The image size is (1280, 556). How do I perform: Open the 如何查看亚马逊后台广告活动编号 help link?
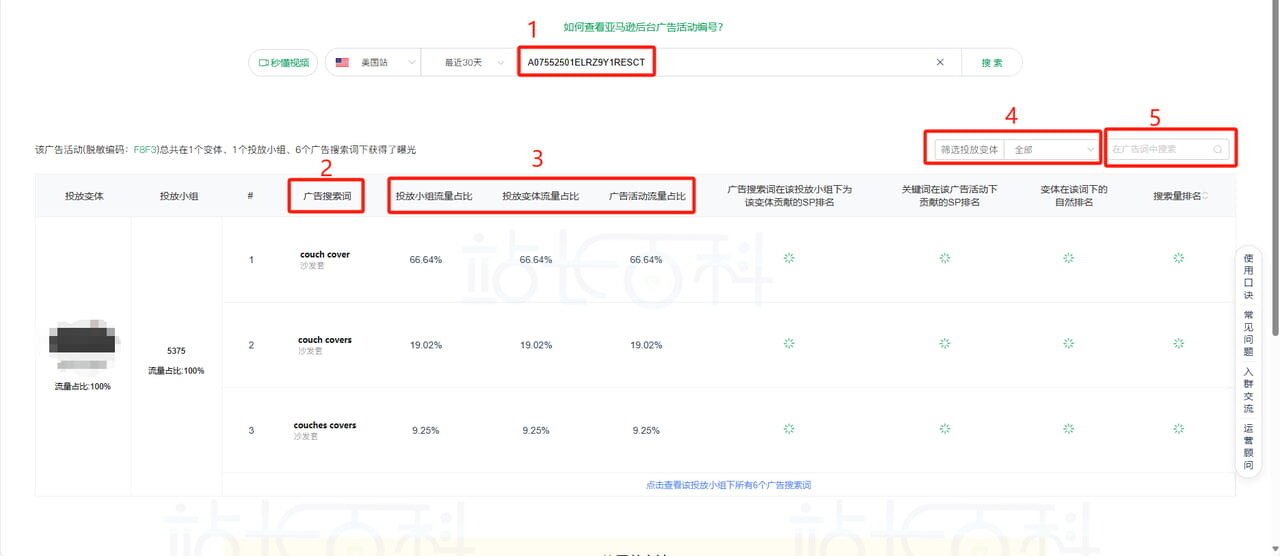[x=643, y=27]
